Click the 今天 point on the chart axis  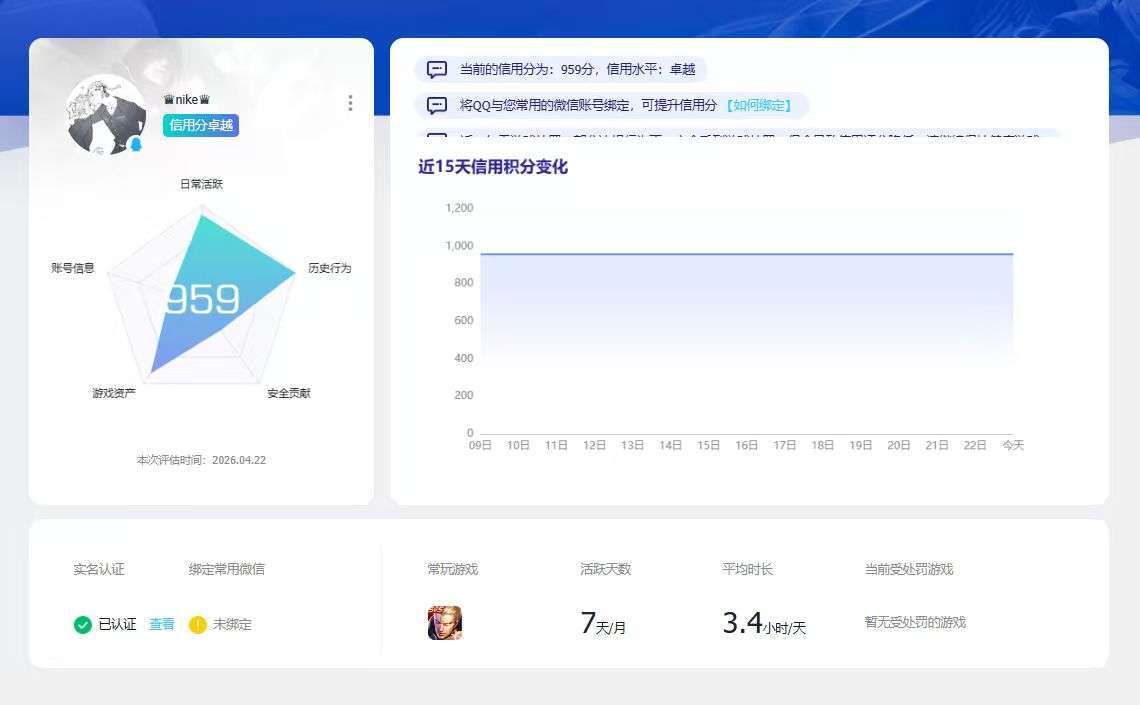[1013, 445]
